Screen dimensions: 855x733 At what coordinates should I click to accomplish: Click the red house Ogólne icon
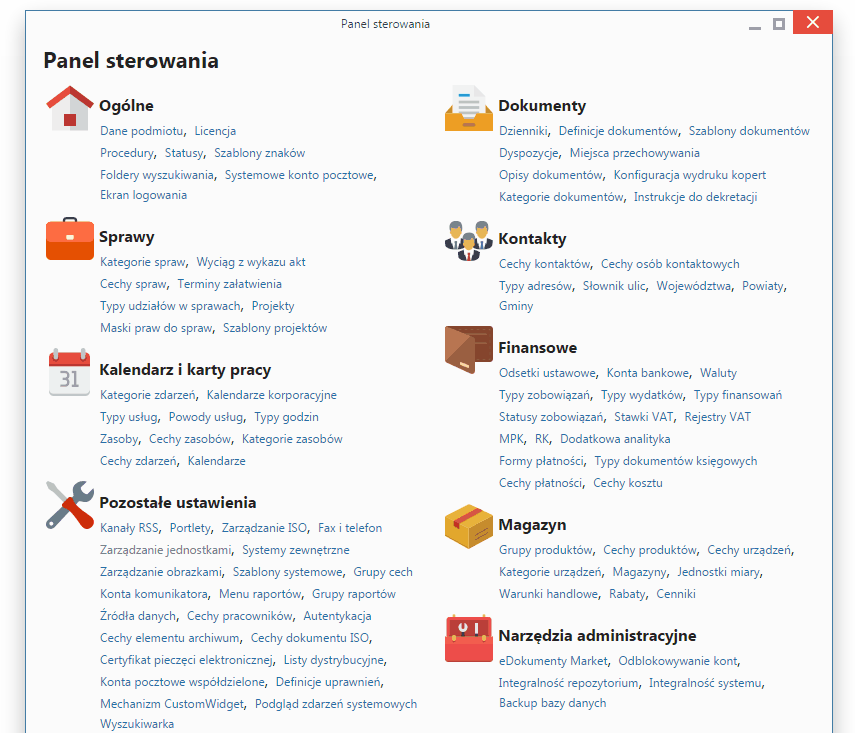click(70, 108)
